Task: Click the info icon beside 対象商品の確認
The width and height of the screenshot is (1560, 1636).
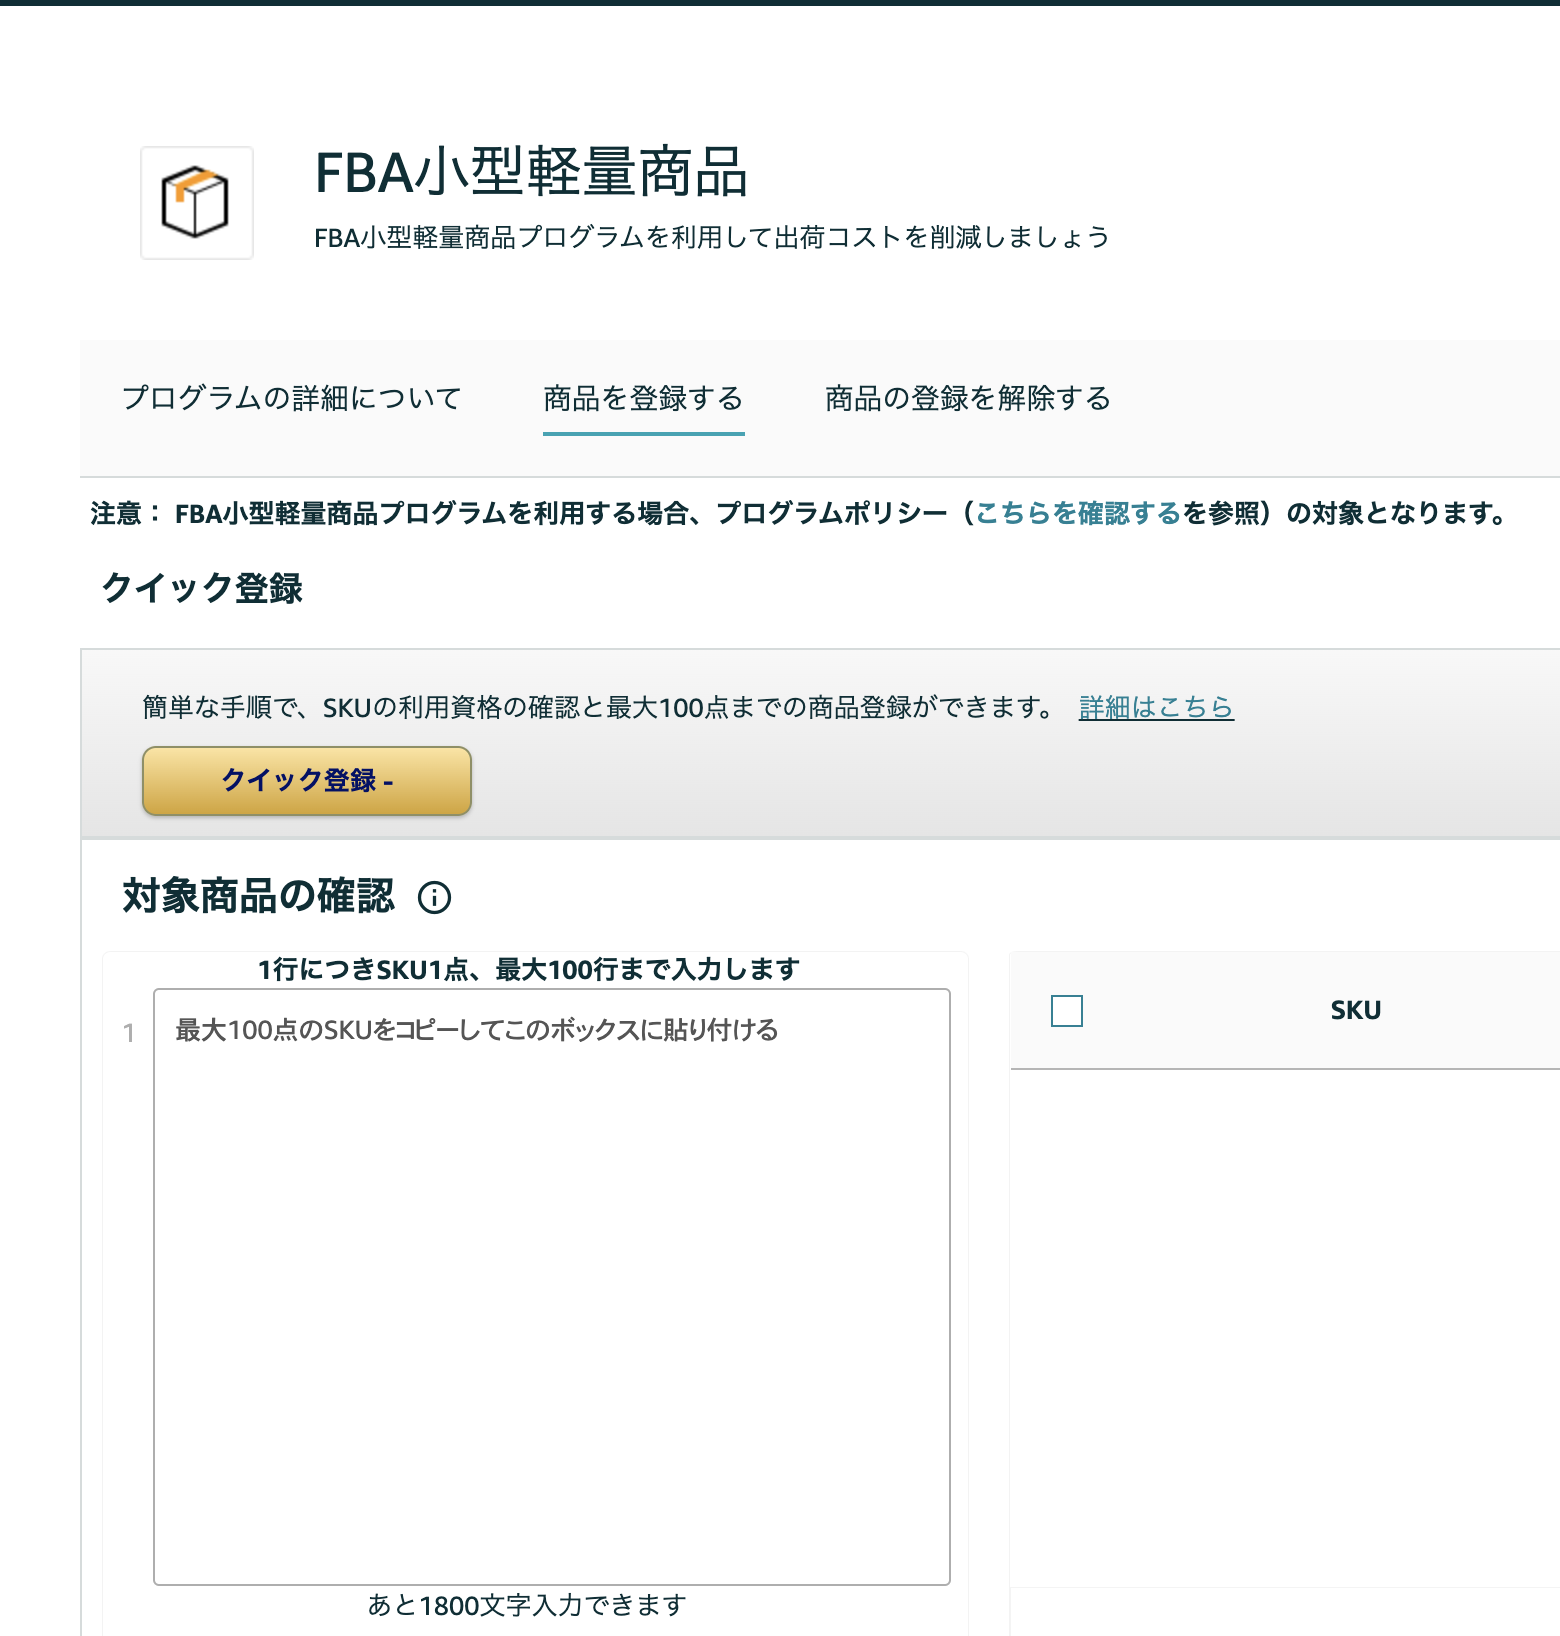Action: [434, 897]
